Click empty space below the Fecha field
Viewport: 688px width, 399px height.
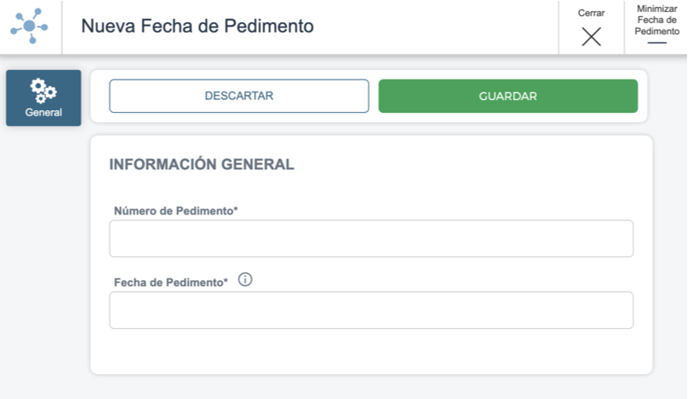point(371,351)
